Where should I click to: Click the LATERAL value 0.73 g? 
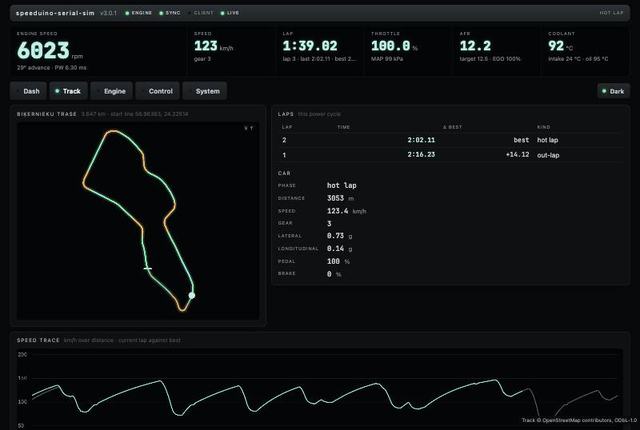click(339, 236)
